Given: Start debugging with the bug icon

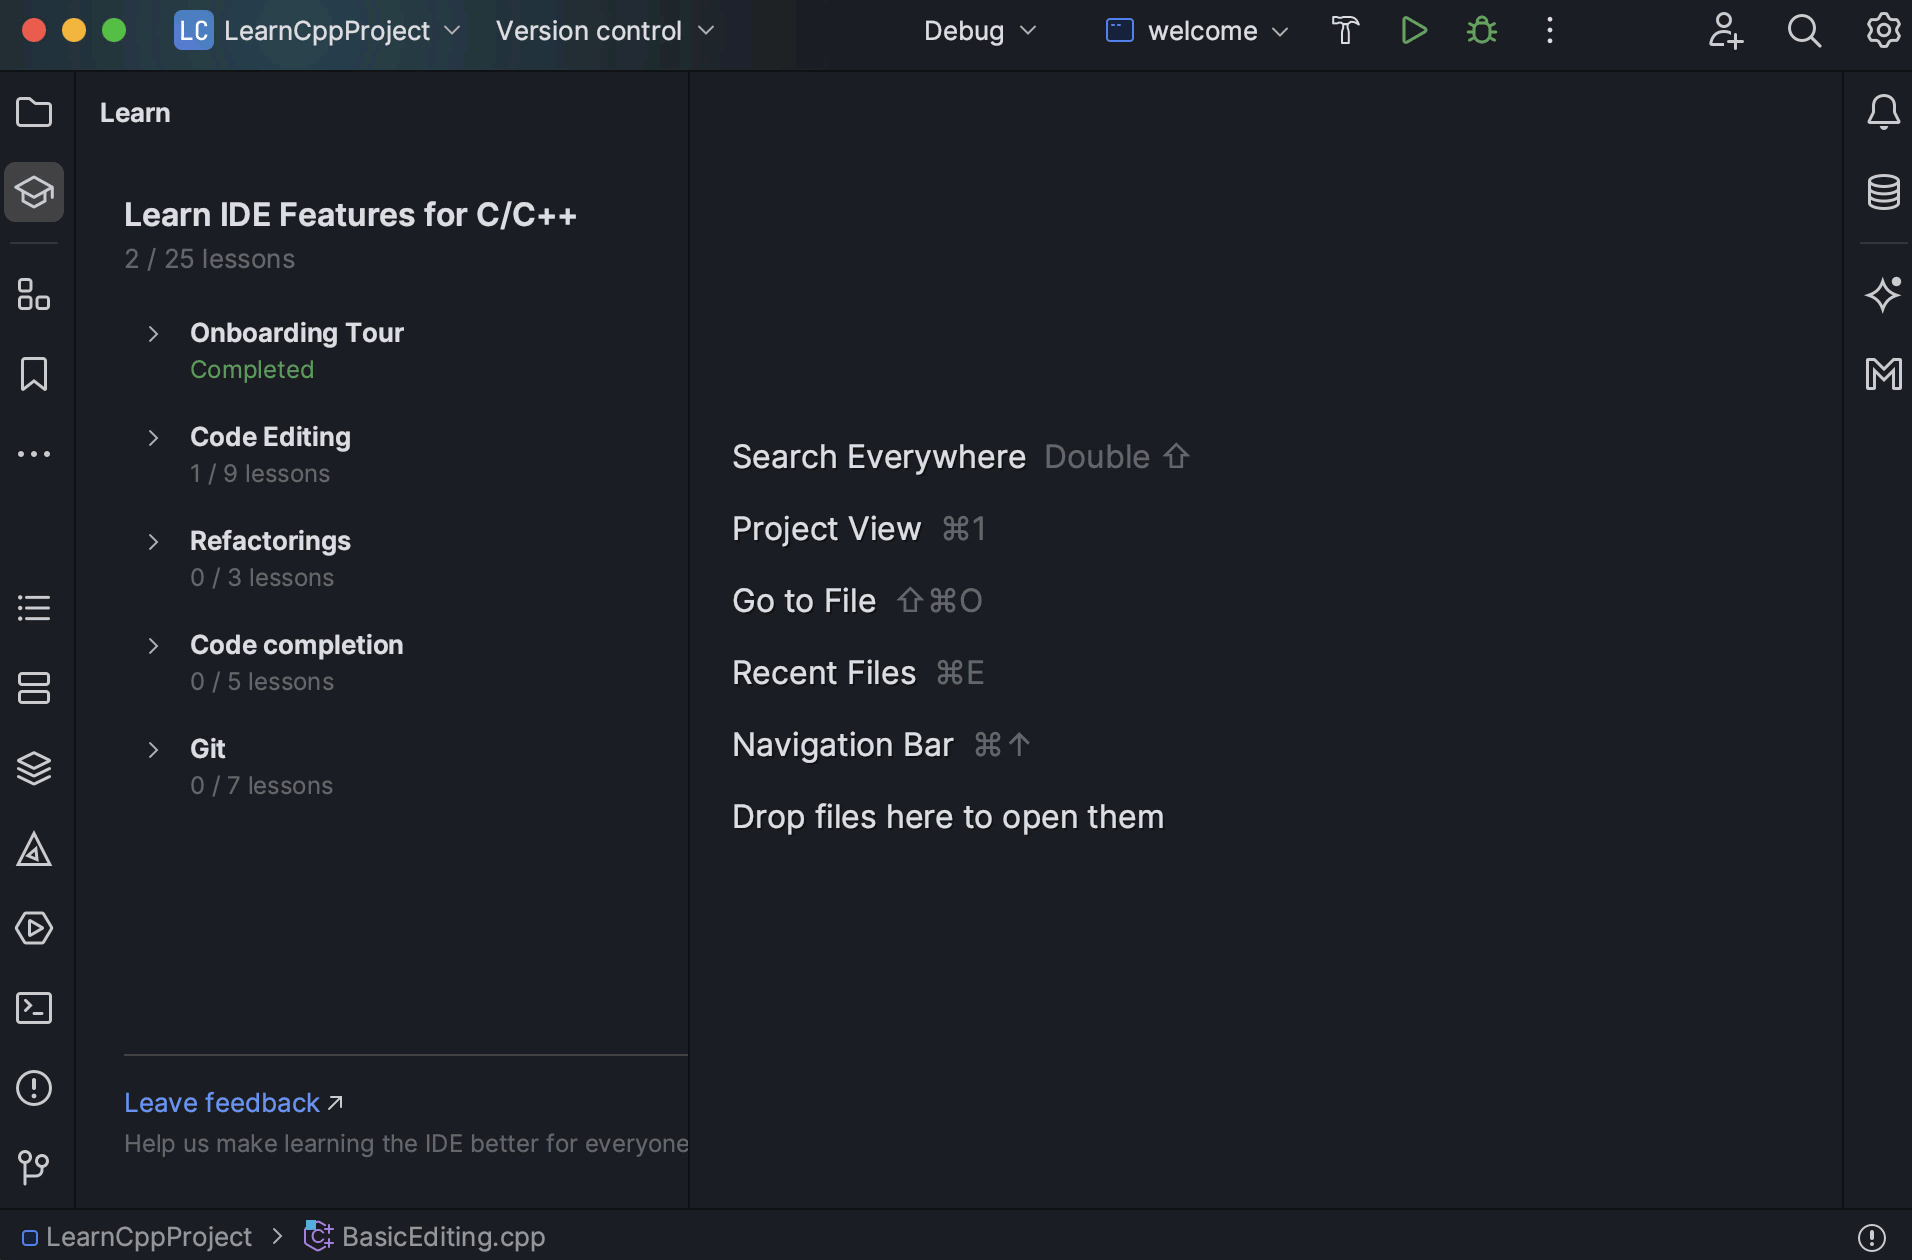Looking at the screenshot, I should coord(1481,30).
